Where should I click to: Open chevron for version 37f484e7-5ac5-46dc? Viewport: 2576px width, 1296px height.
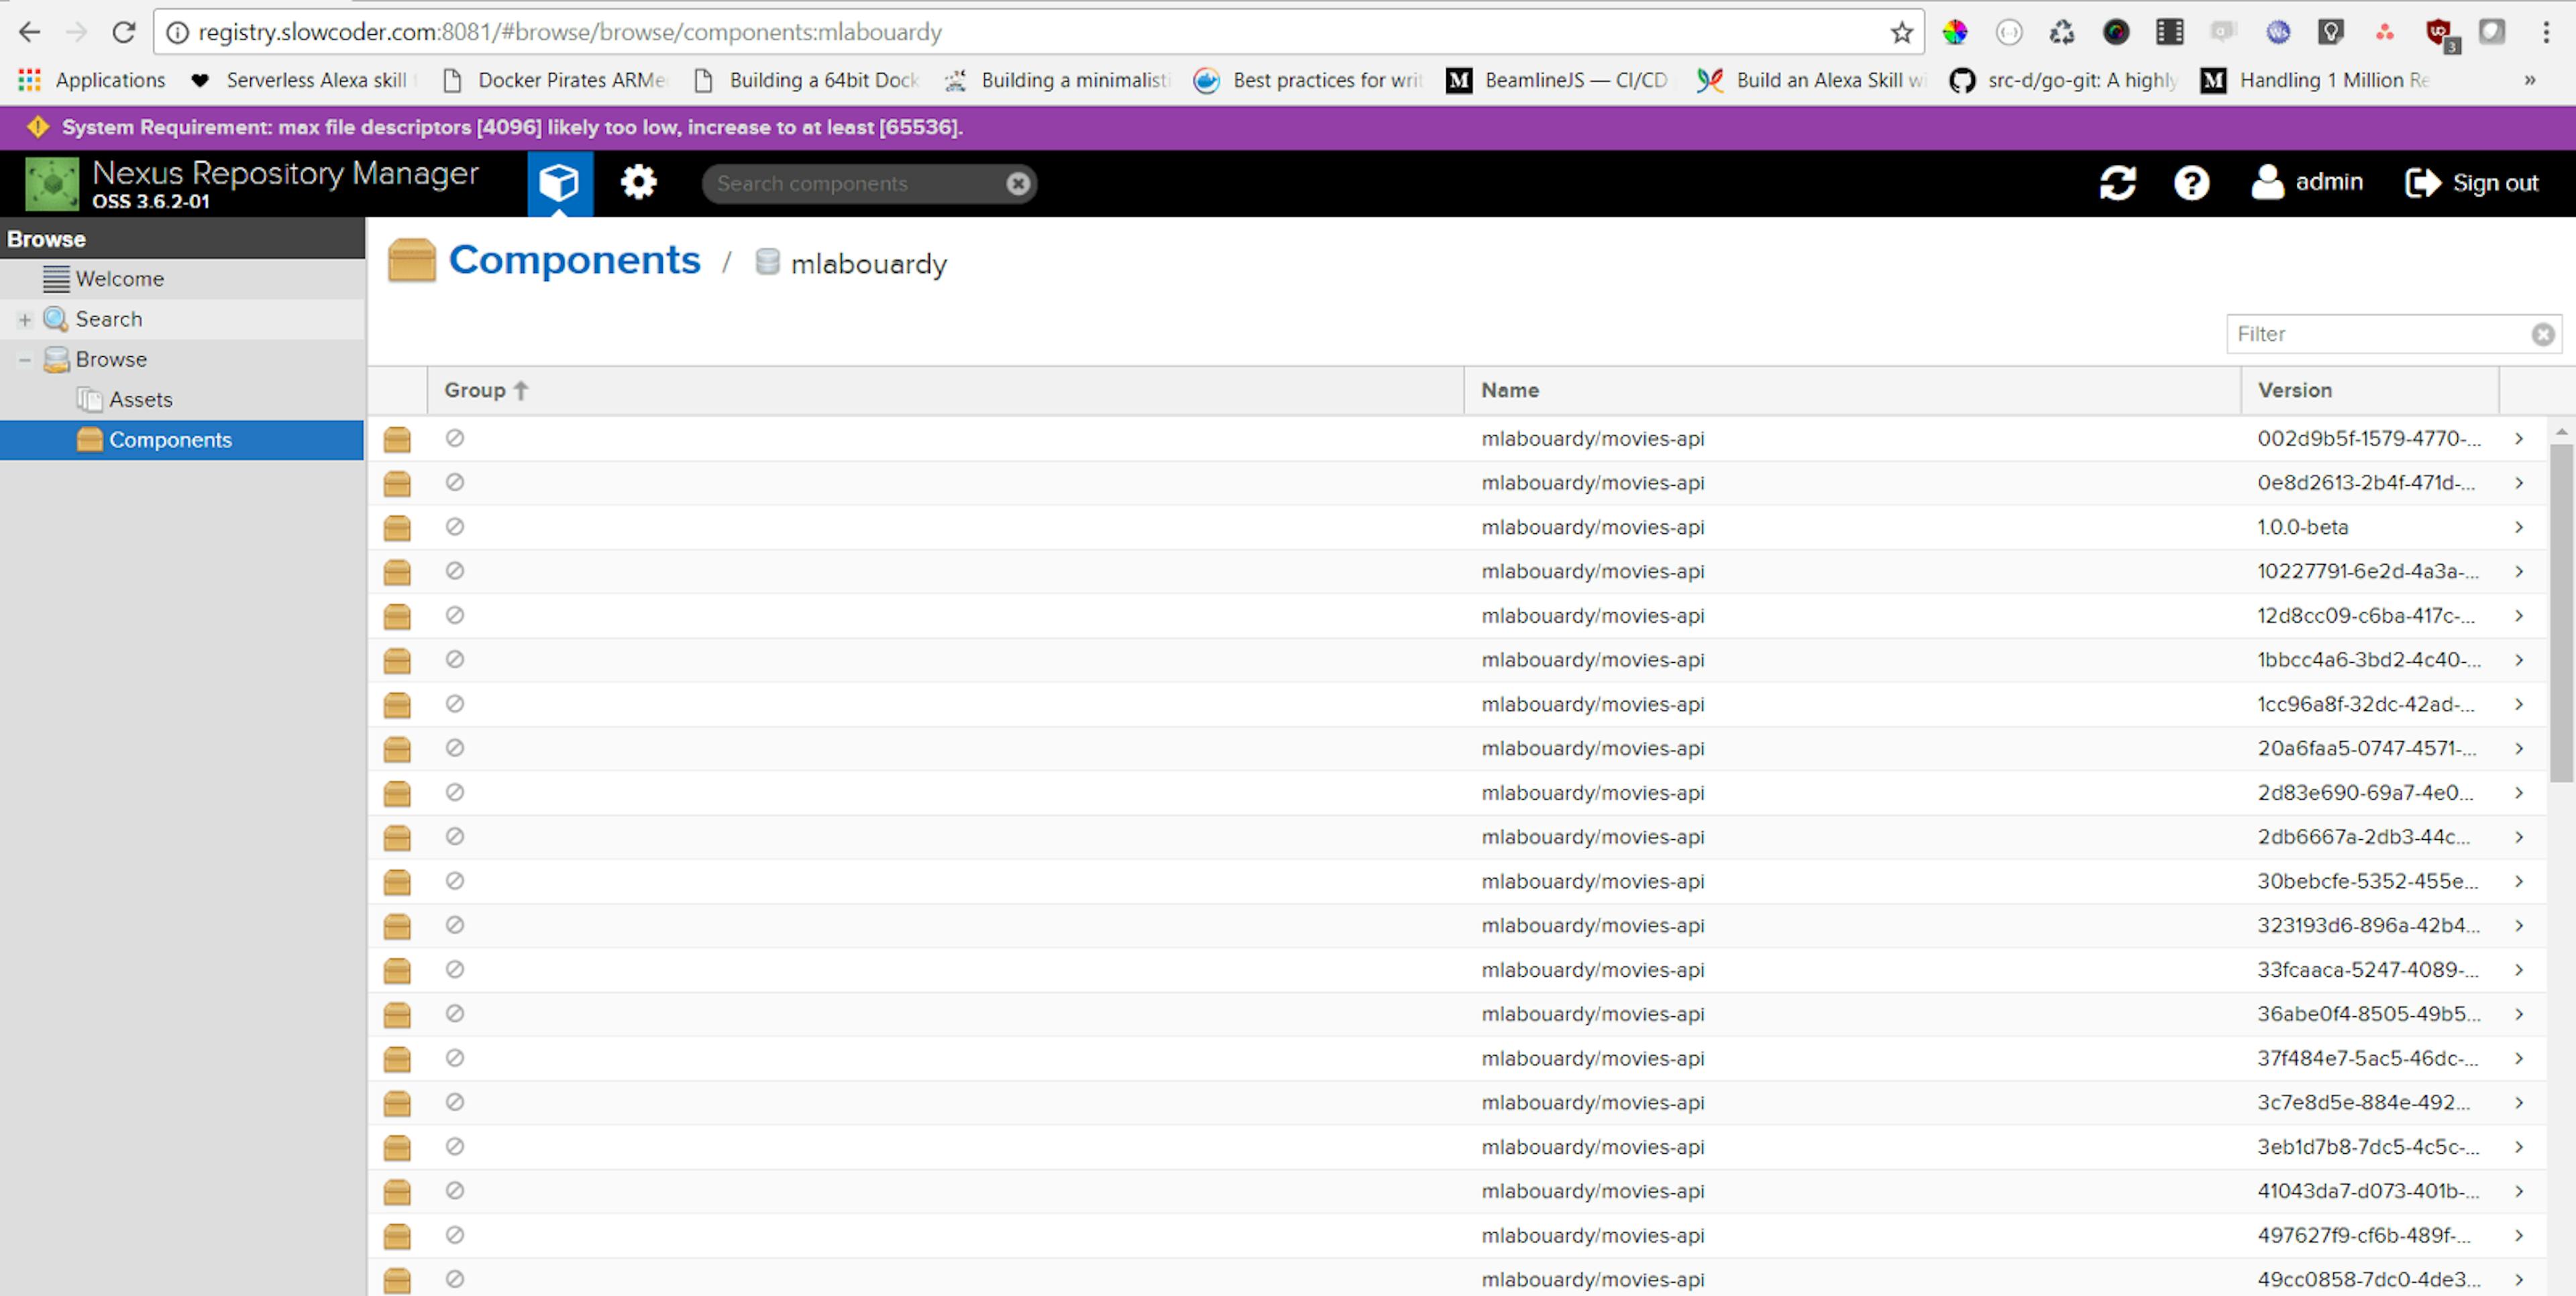coord(2519,1058)
